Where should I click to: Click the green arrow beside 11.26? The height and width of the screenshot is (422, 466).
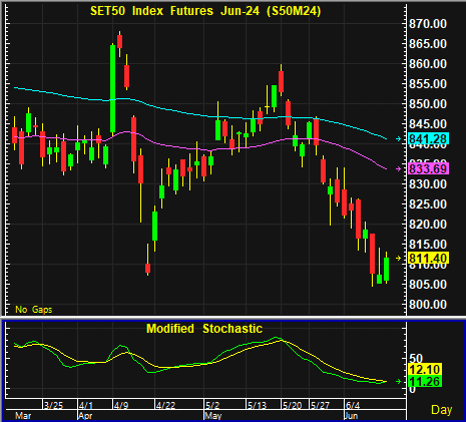[x=398, y=381]
